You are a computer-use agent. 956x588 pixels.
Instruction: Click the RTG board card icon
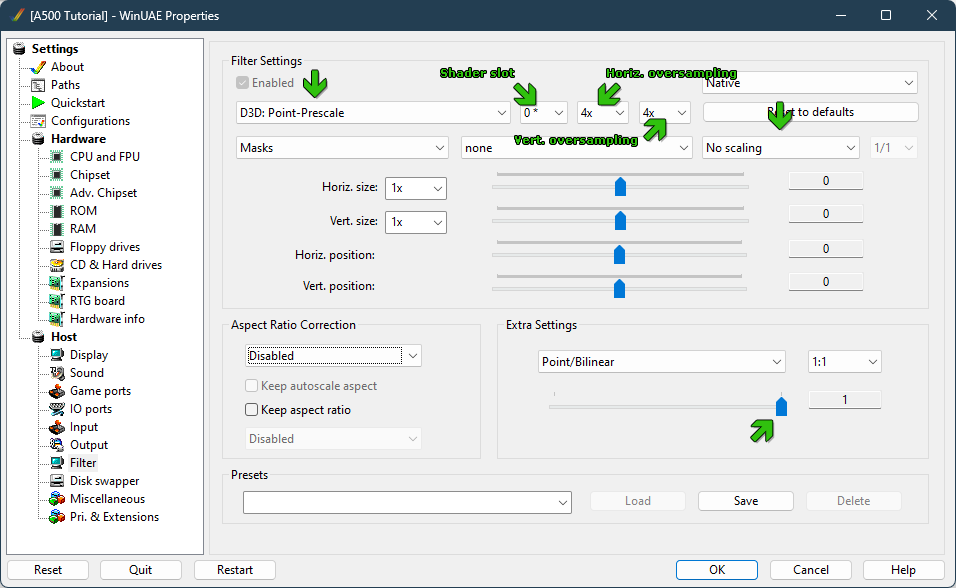tap(57, 301)
